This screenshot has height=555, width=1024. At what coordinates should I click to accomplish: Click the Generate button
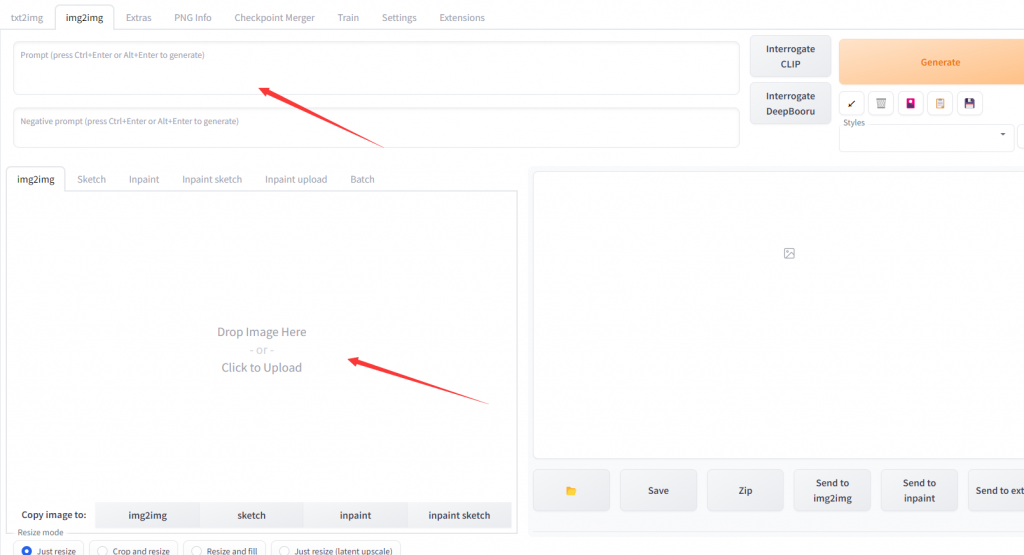coord(932,62)
